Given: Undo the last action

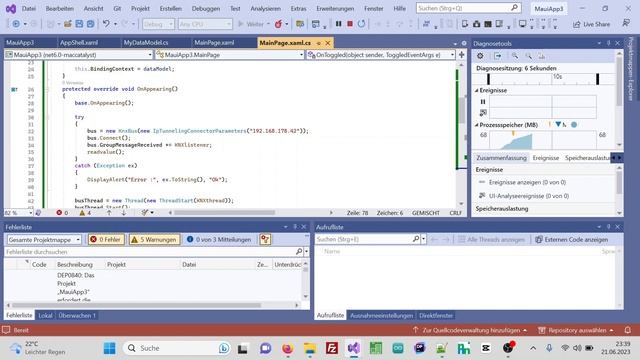Looking at the screenshot, I should point(106,24).
